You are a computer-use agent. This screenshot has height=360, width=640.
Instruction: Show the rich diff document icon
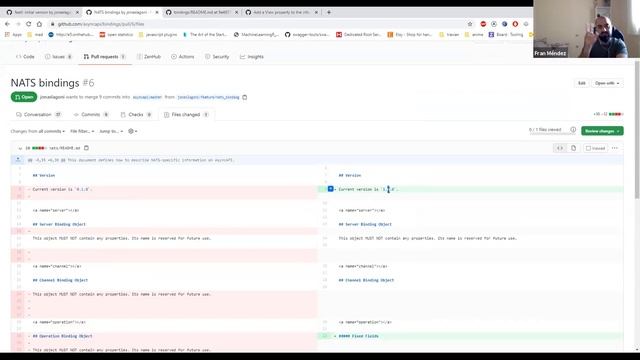coord(573,148)
